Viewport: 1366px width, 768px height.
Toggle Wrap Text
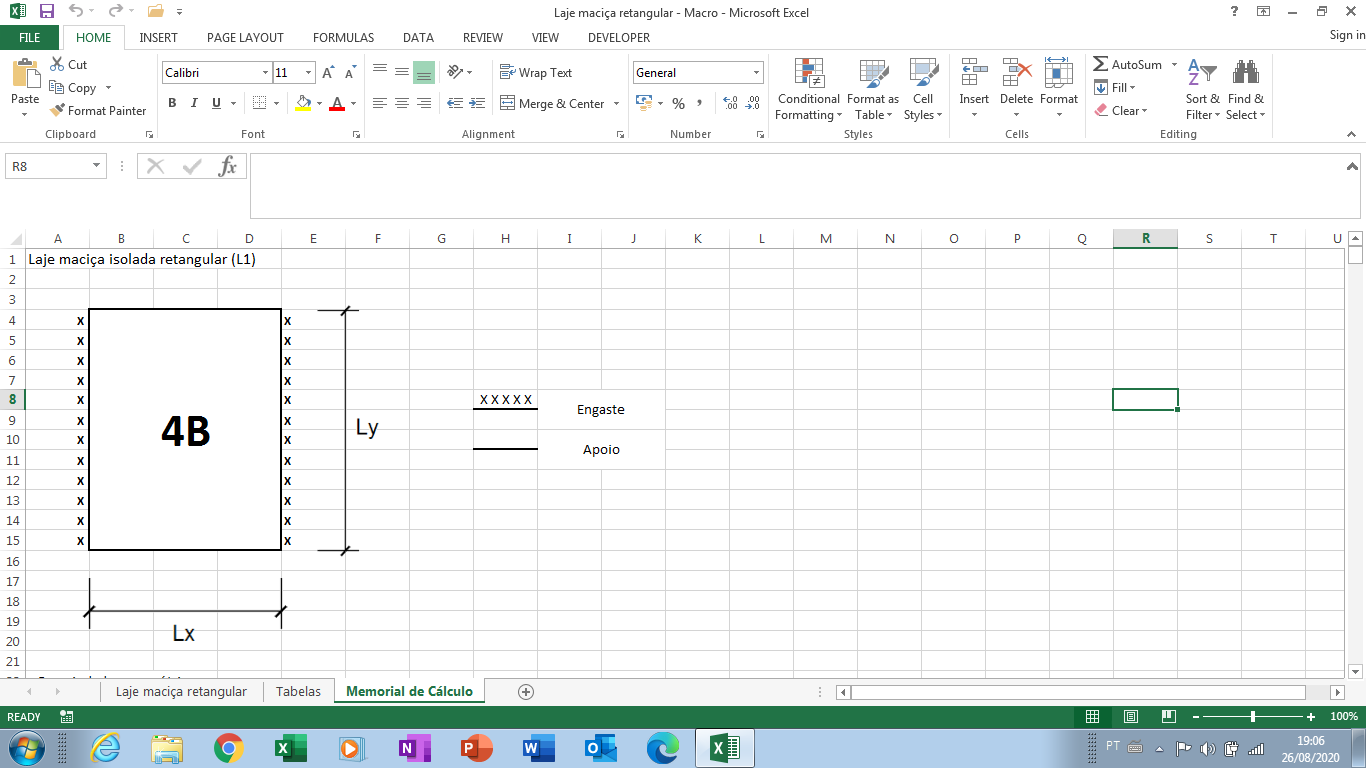click(536, 72)
